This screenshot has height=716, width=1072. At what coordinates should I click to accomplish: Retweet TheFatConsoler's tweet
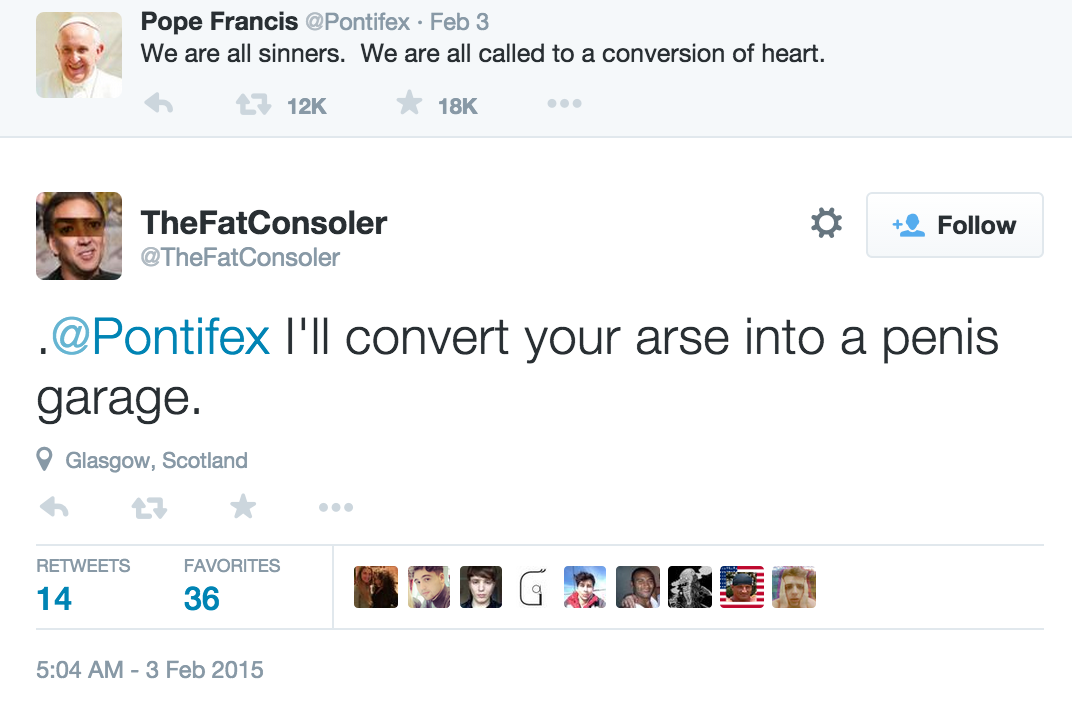(149, 508)
